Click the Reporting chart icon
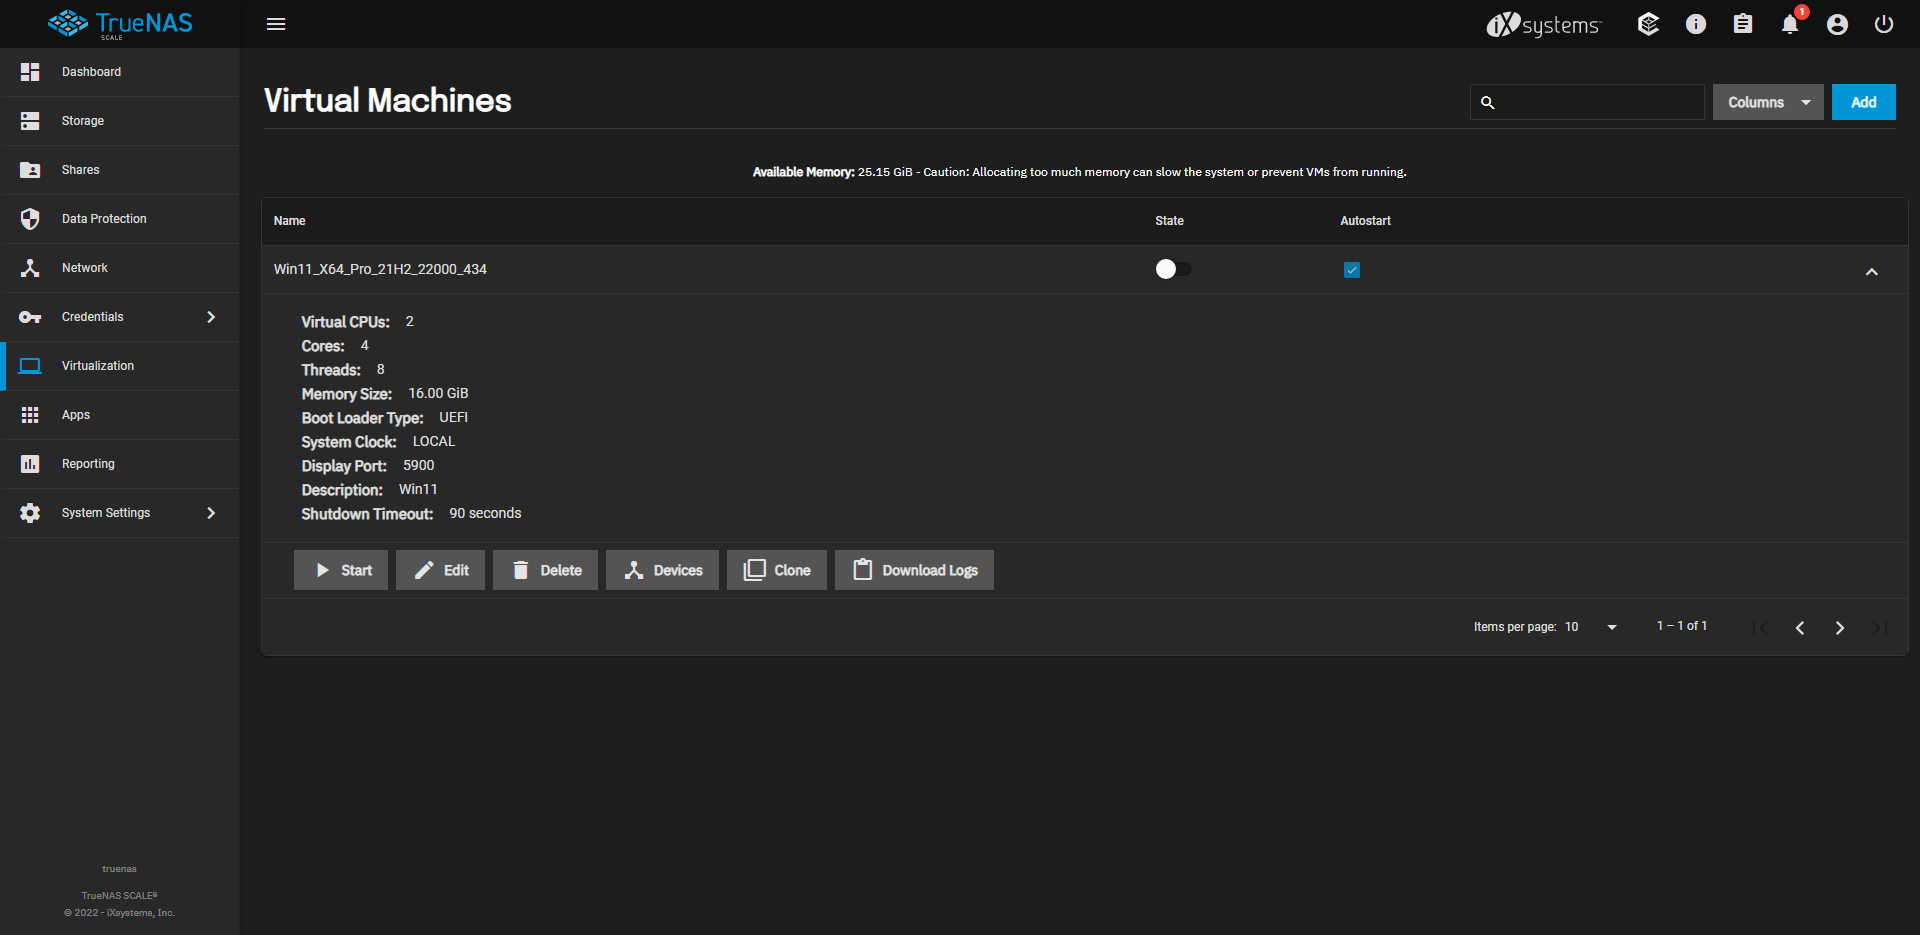The height and width of the screenshot is (935, 1920). [x=30, y=464]
